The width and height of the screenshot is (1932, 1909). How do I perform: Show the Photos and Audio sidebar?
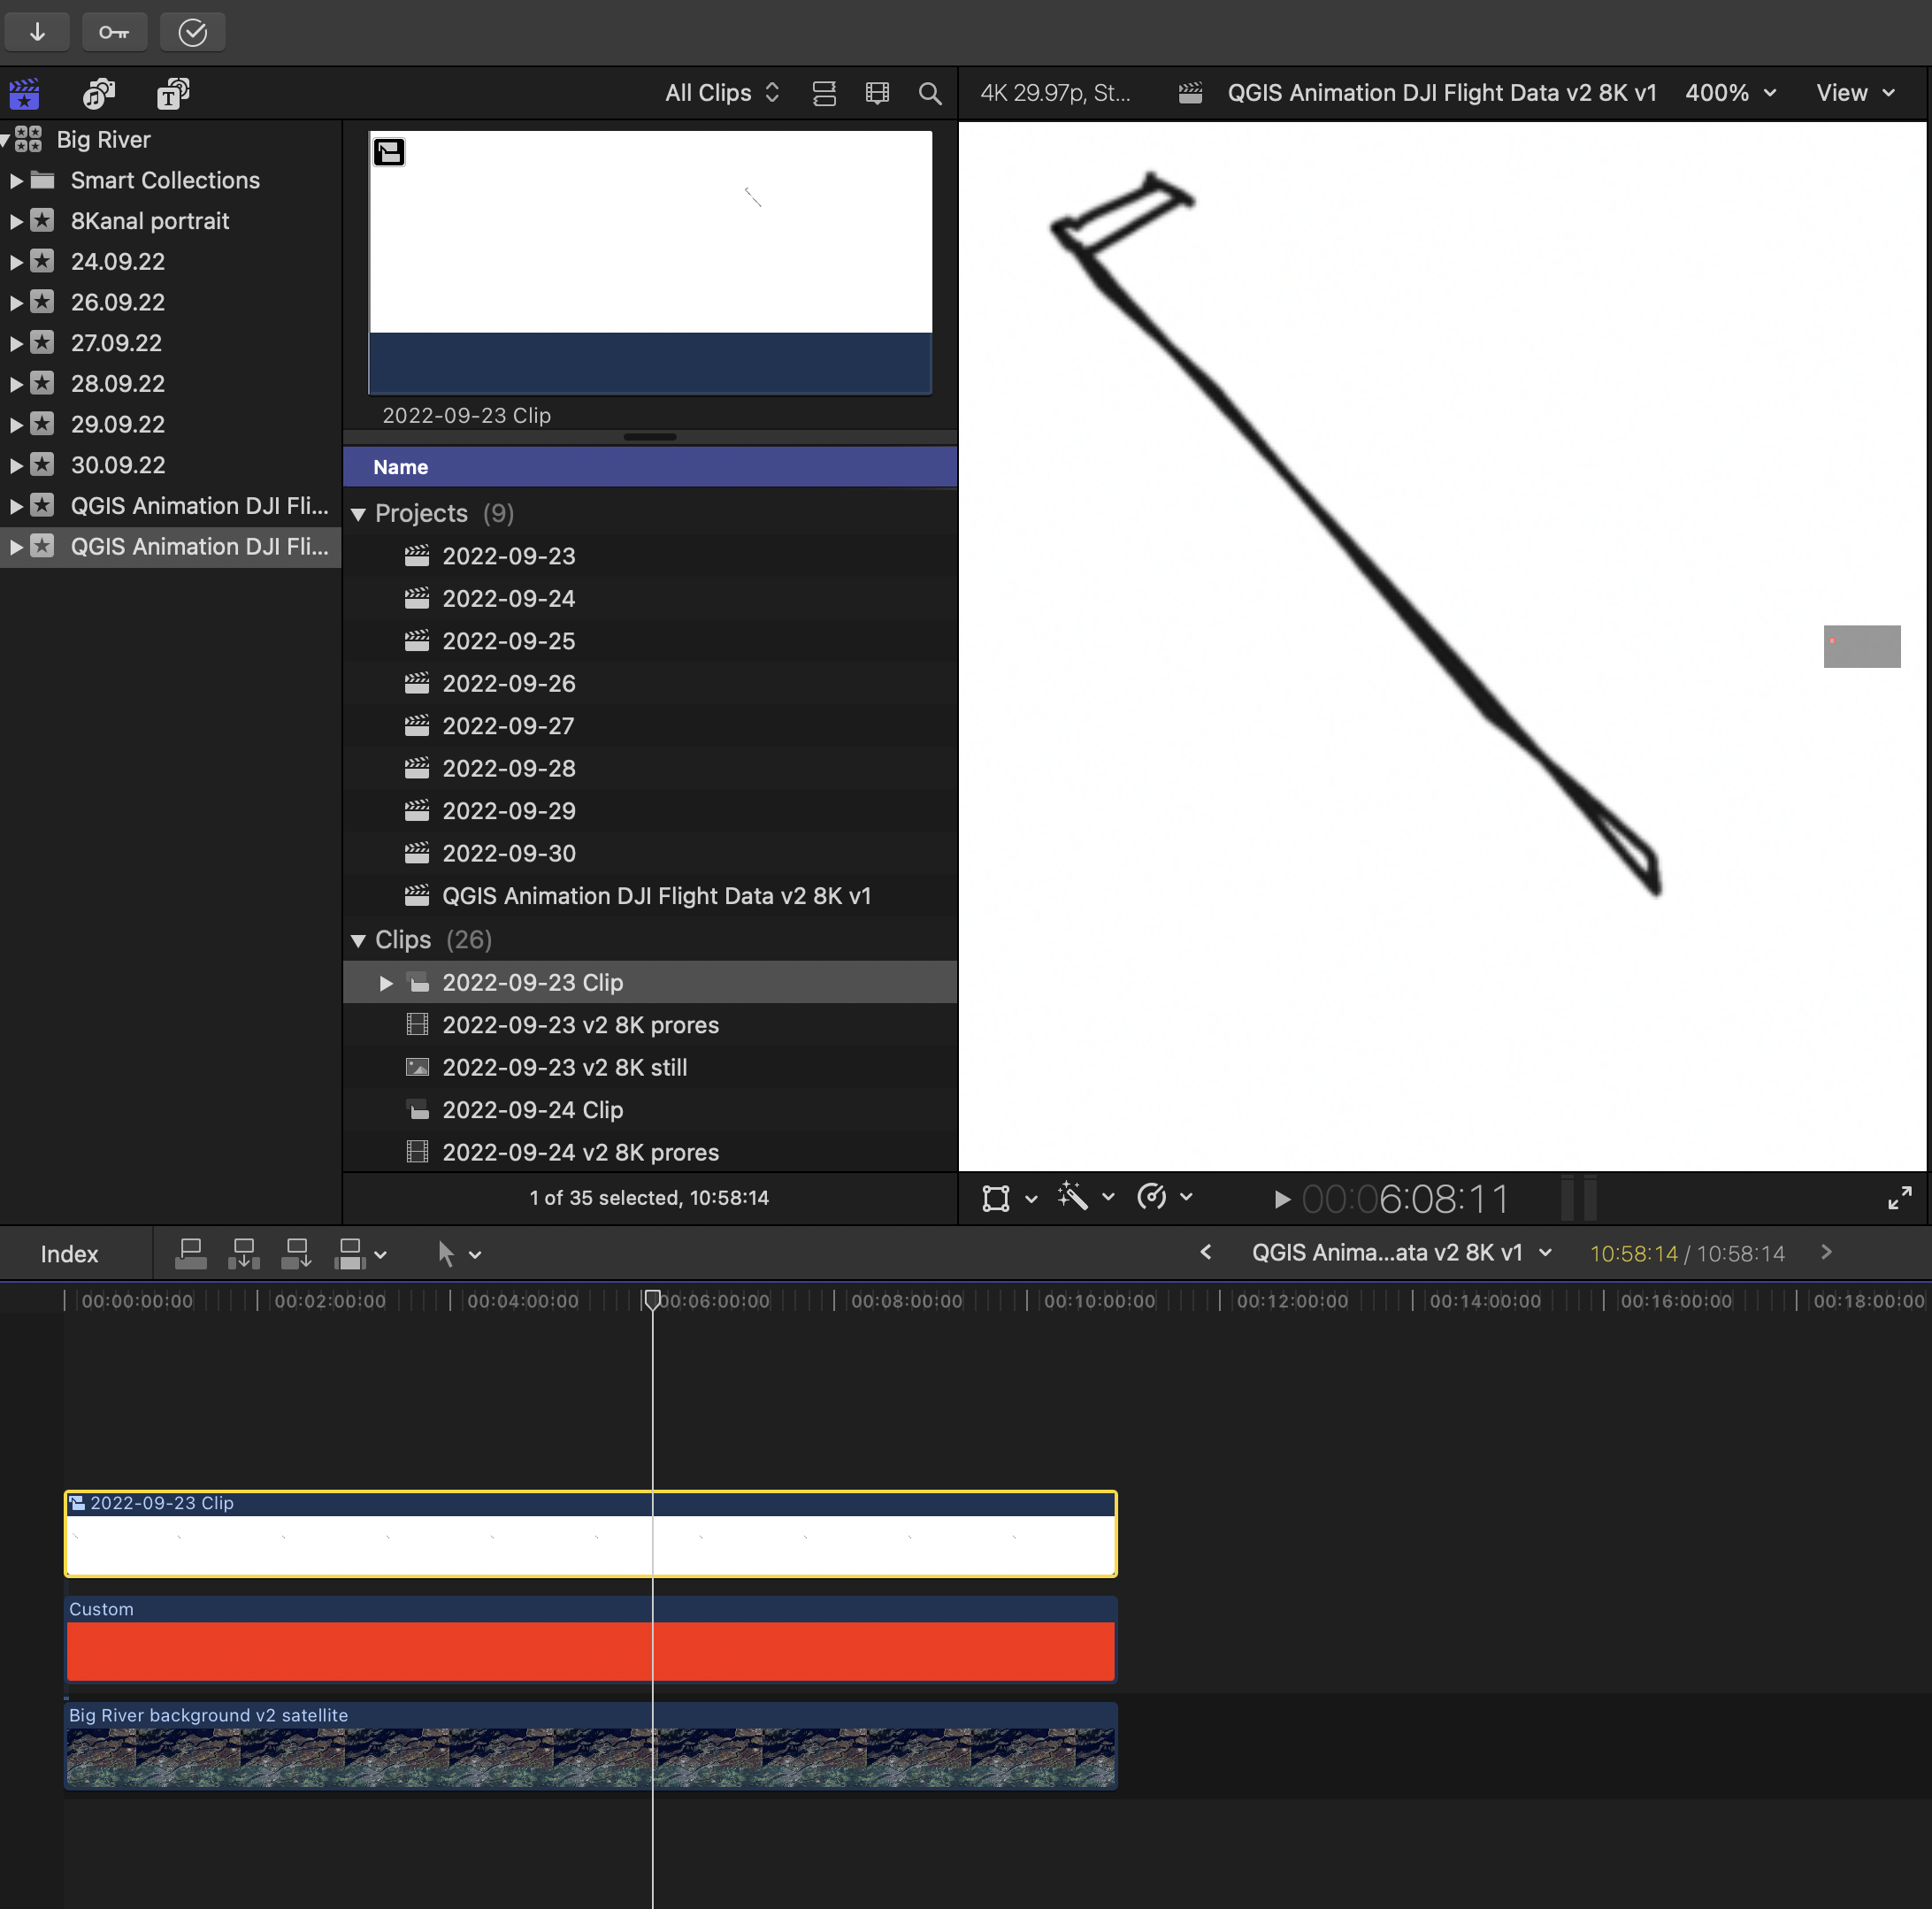pyautogui.click(x=98, y=94)
